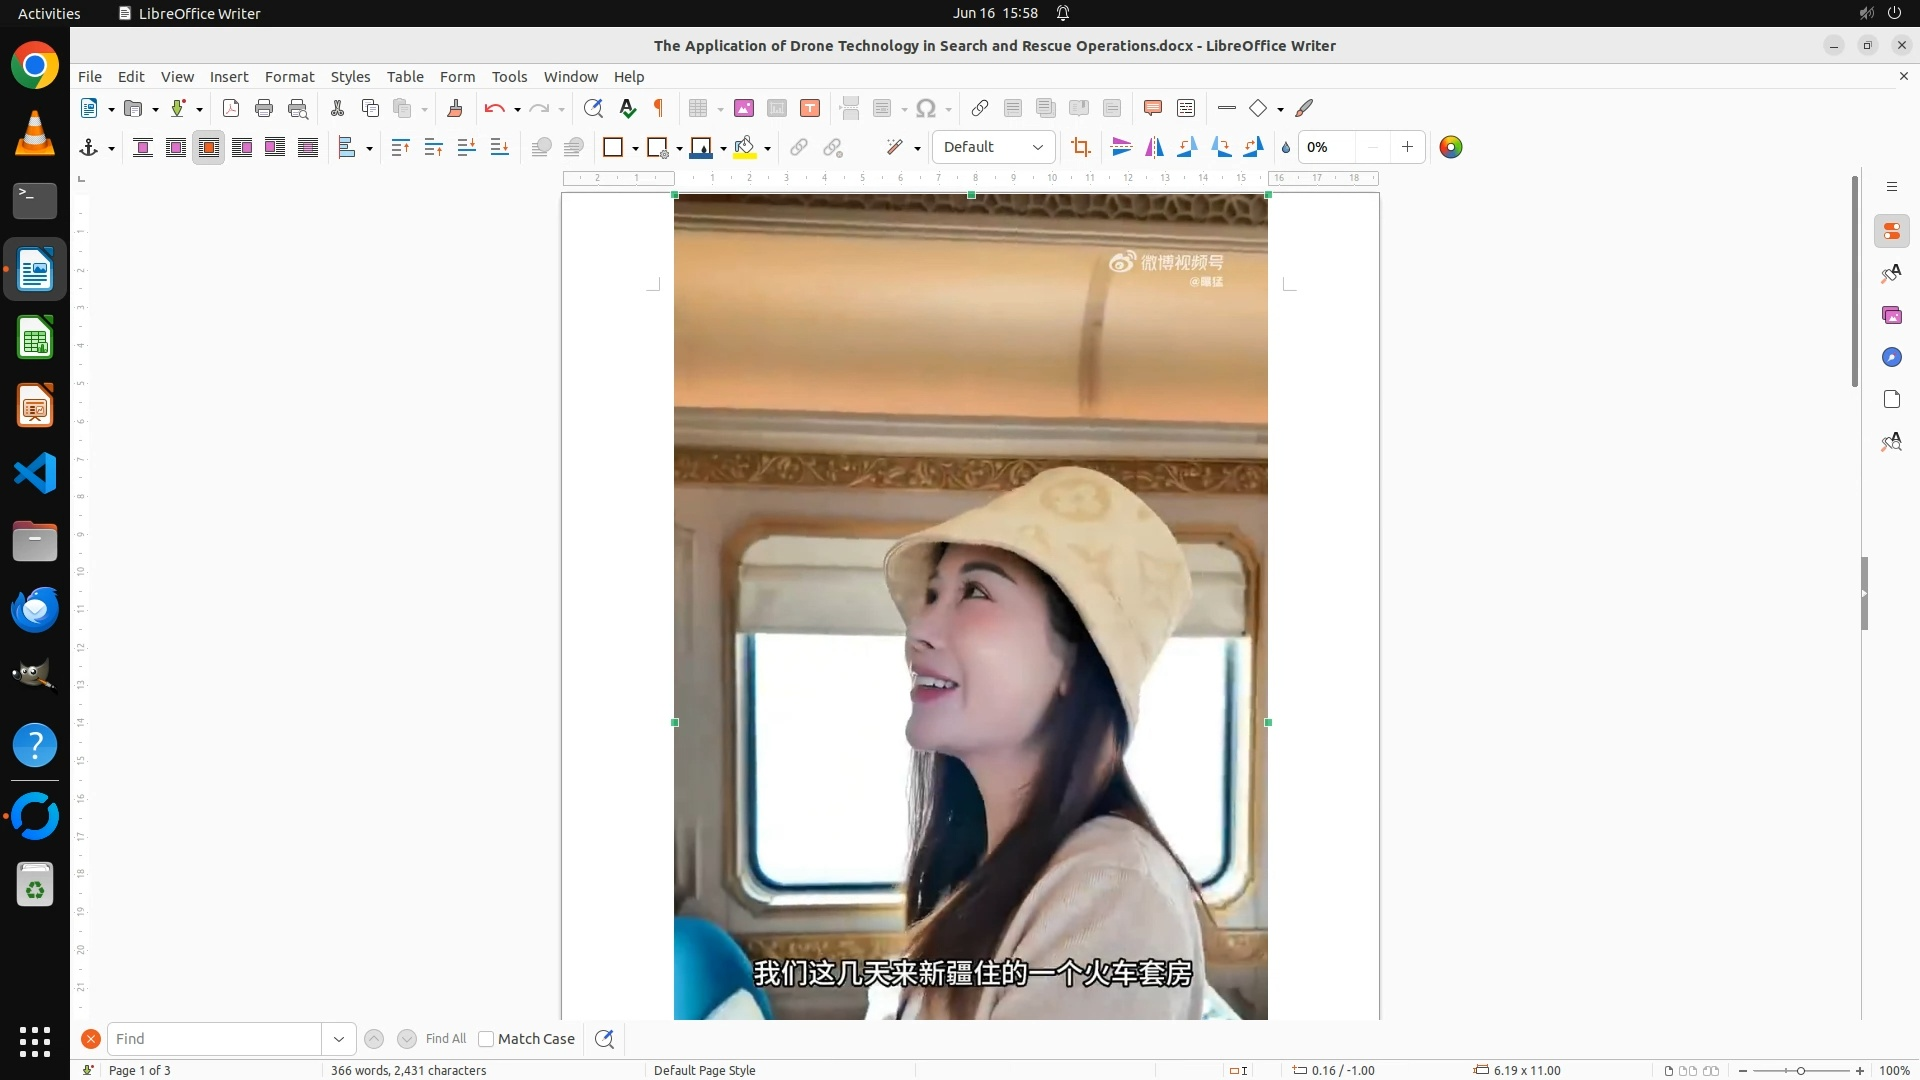Screen dimensions: 1920x1080
Task: Increase transparency with plus button
Action: (x=1407, y=147)
